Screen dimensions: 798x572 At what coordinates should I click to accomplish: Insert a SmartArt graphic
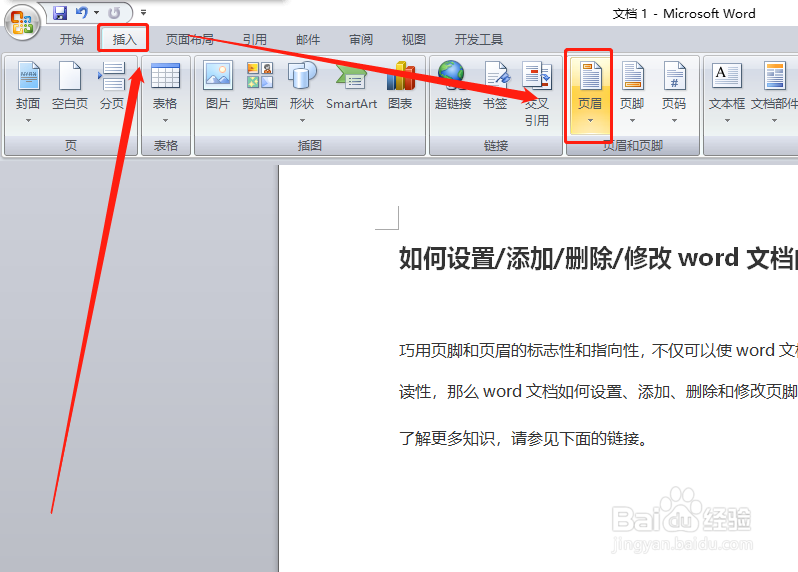tap(351, 85)
